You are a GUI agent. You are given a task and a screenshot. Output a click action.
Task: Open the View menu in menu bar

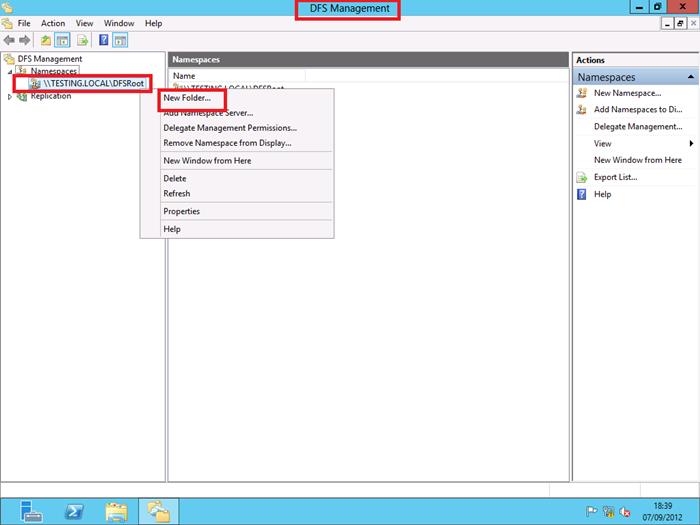[x=84, y=23]
